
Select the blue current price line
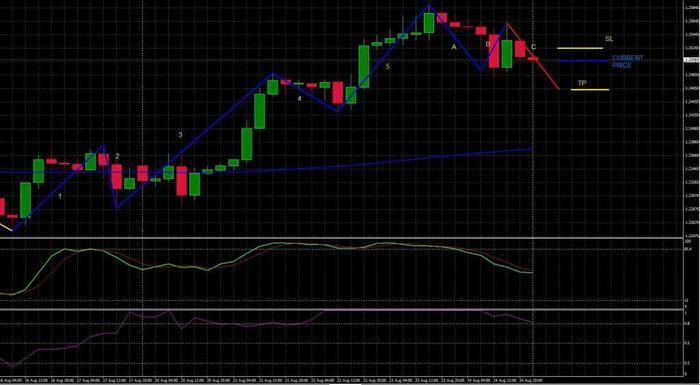click(x=585, y=61)
